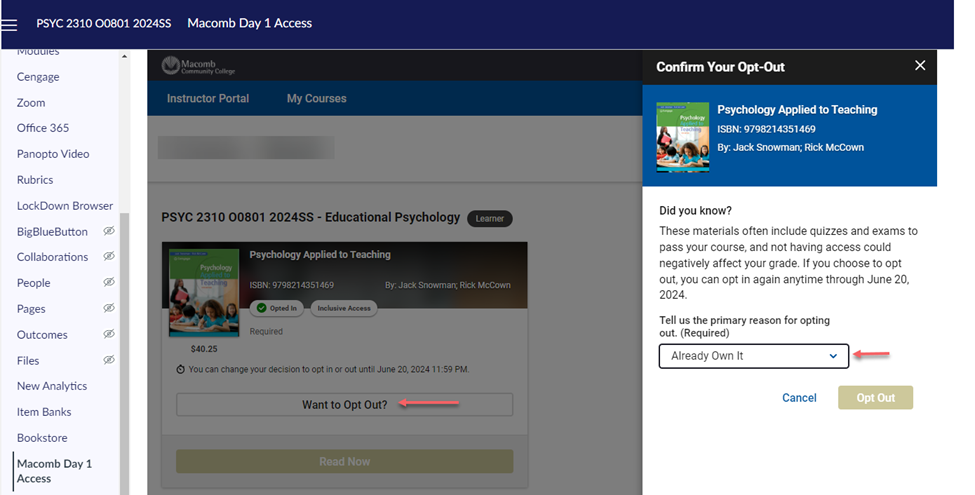Open Outcomes in sidebar
This screenshot has height=495, width=975.
[42, 335]
